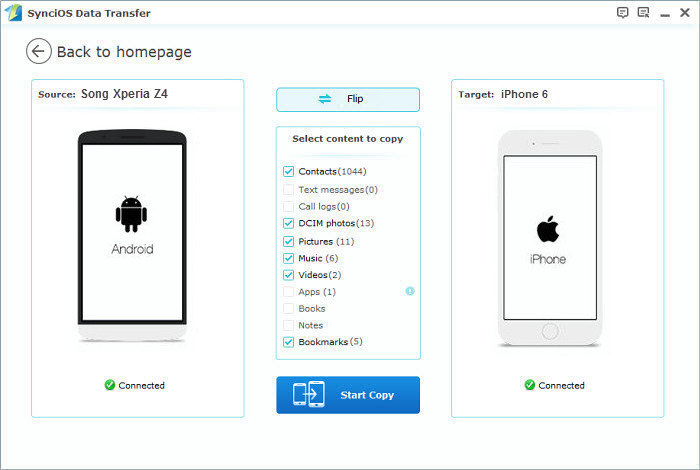The height and width of the screenshot is (470, 700).
Task: Uncheck the Contacts checkbox
Action: point(288,171)
